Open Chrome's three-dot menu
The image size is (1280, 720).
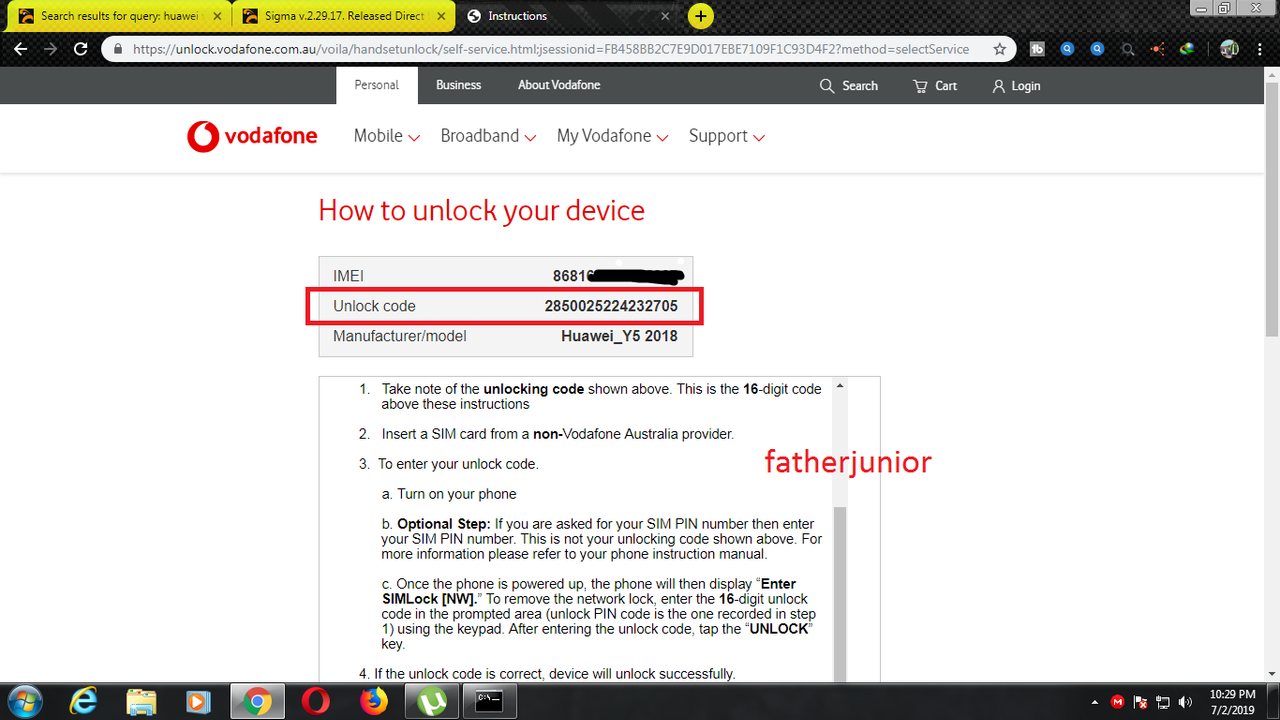1260,48
